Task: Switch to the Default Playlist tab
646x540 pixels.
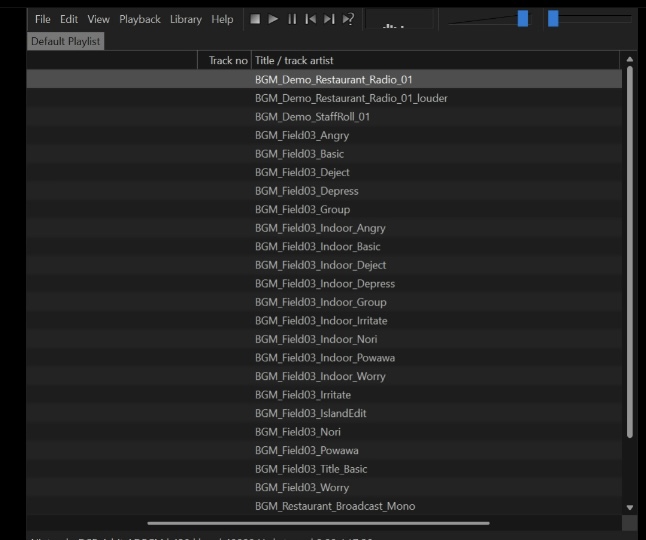Action: (x=66, y=41)
